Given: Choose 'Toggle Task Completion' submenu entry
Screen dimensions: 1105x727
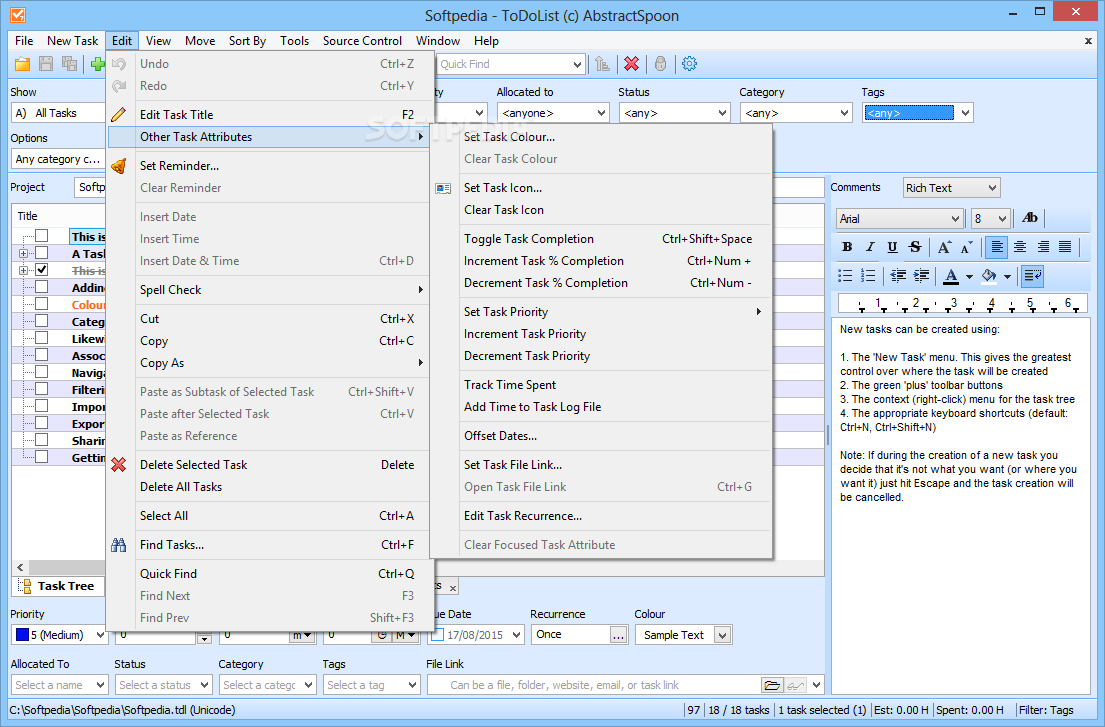Looking at the screenshot, I should (601, 239).
